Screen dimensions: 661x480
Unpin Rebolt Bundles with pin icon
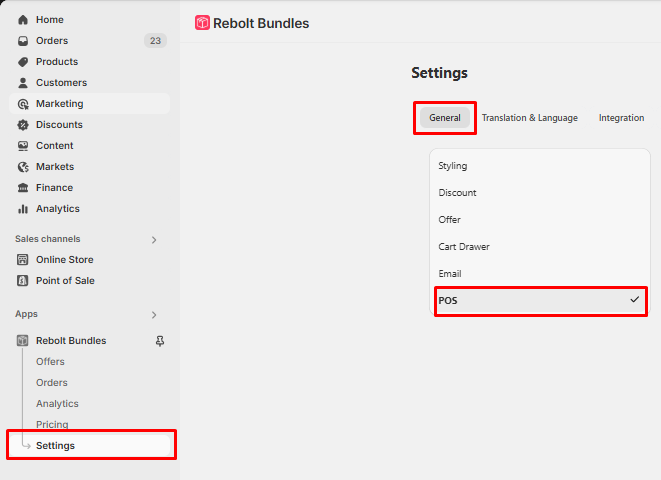[160, 341]
